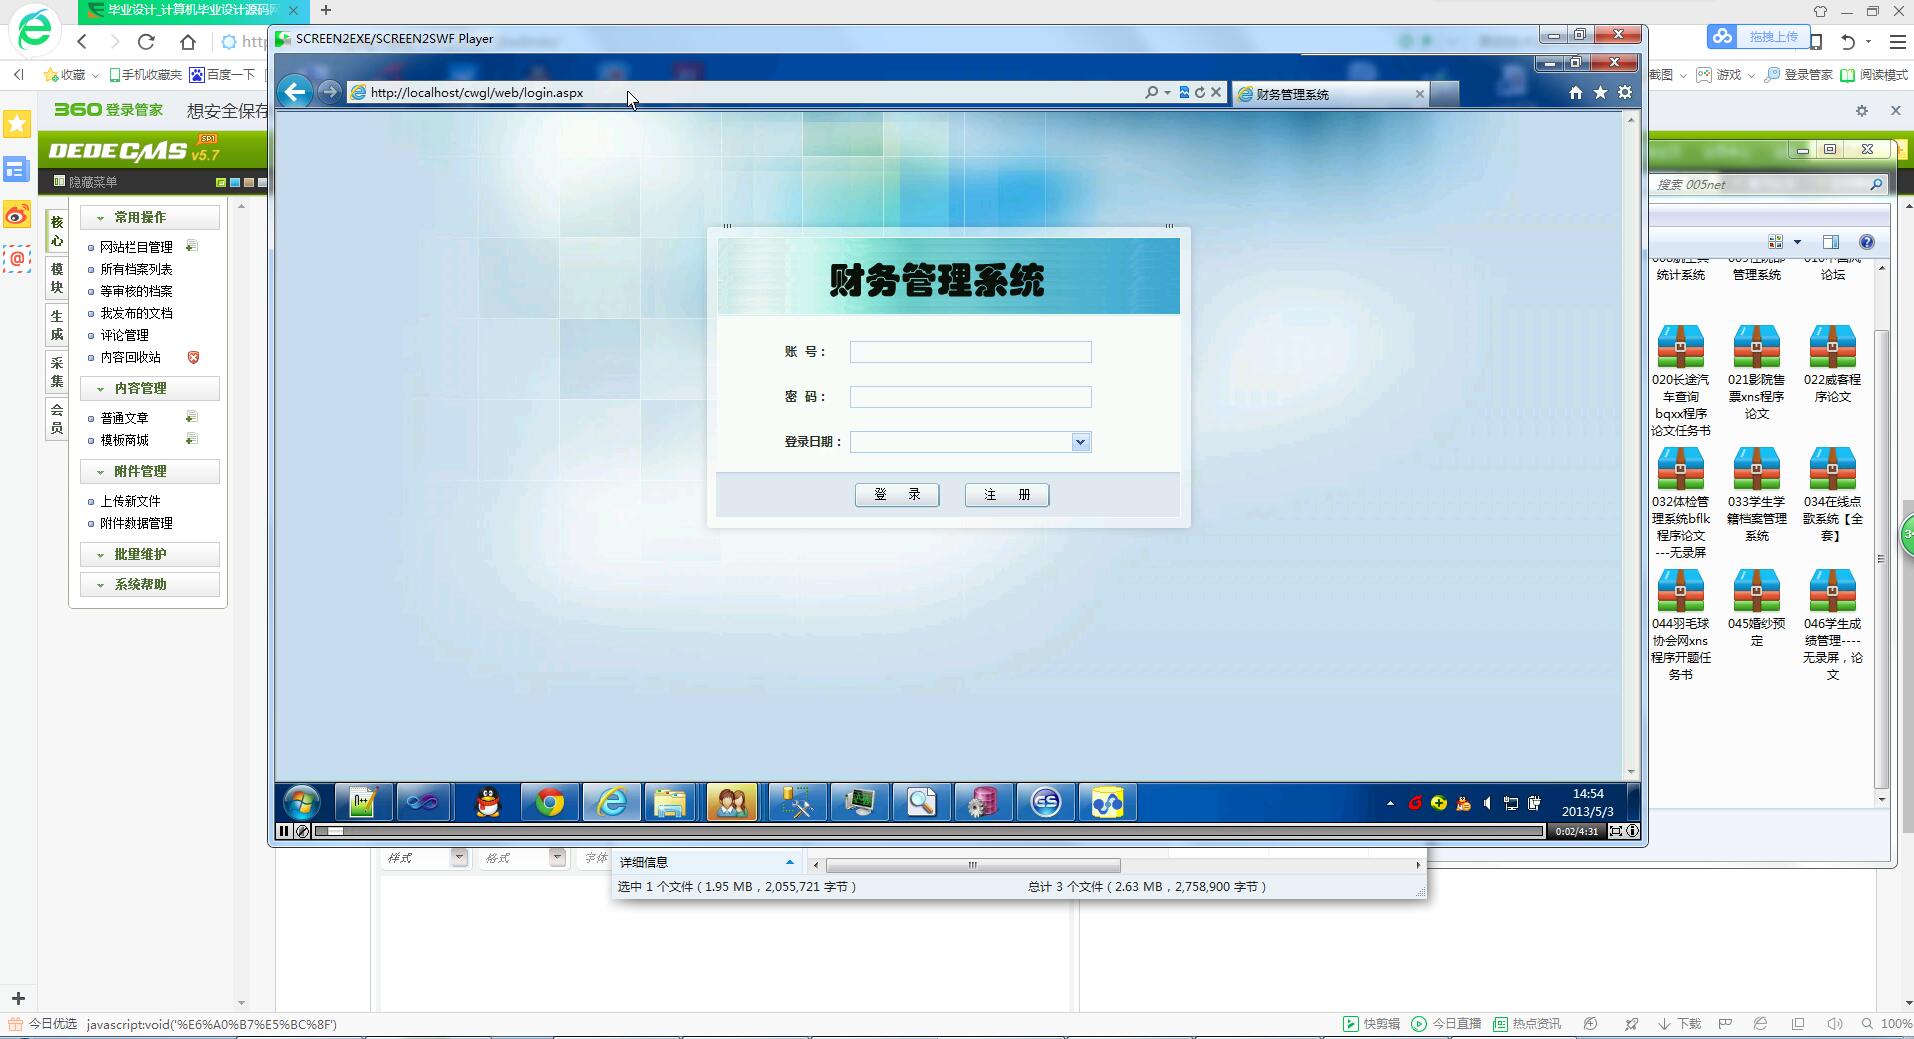
Task: Open IE tools gear
Action: point(1625,92)
